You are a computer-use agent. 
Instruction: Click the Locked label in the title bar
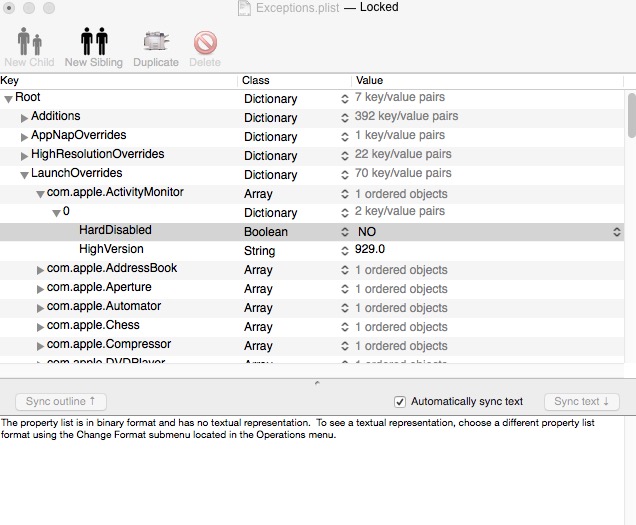[379, 7]
